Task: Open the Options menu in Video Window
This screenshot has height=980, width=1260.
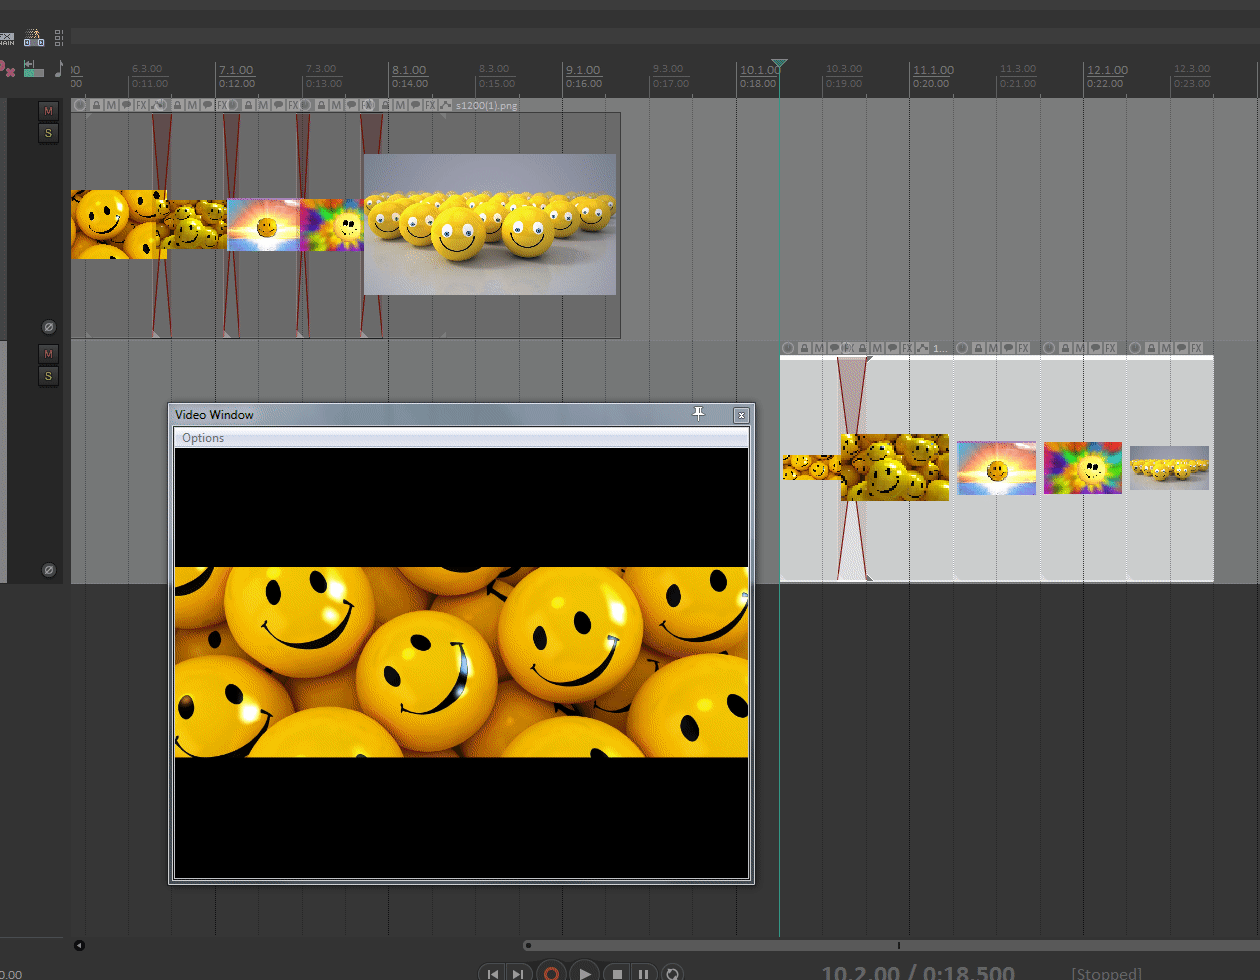Action: (x=203, y=438)
